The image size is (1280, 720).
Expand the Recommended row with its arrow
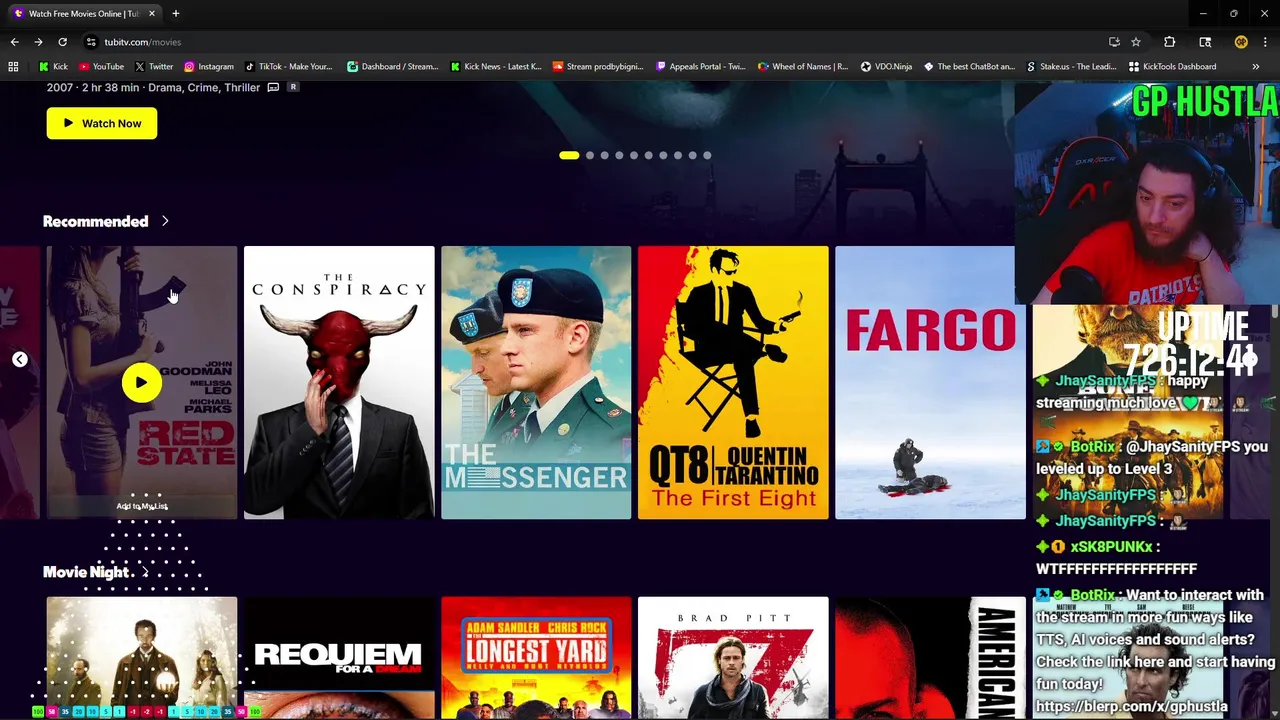click(x=165, y=221)
